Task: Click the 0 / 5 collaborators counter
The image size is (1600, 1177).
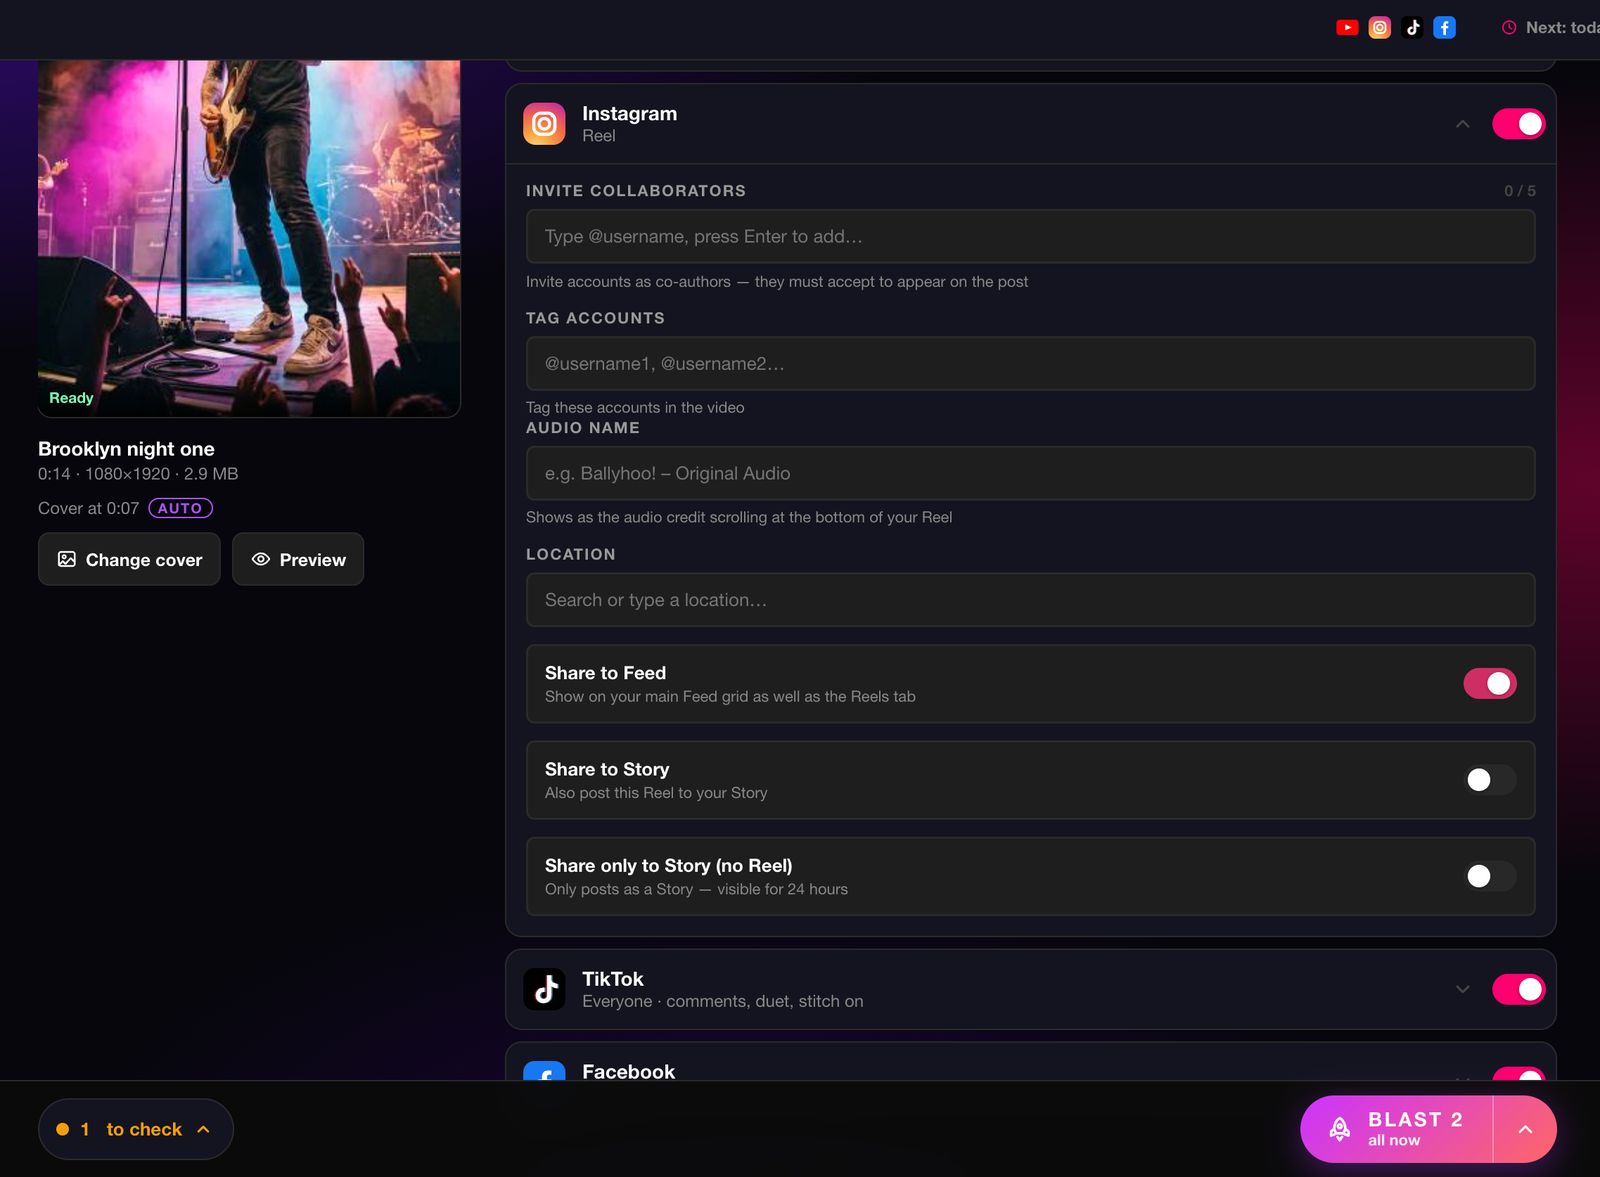Action: tap(1520, 191)
